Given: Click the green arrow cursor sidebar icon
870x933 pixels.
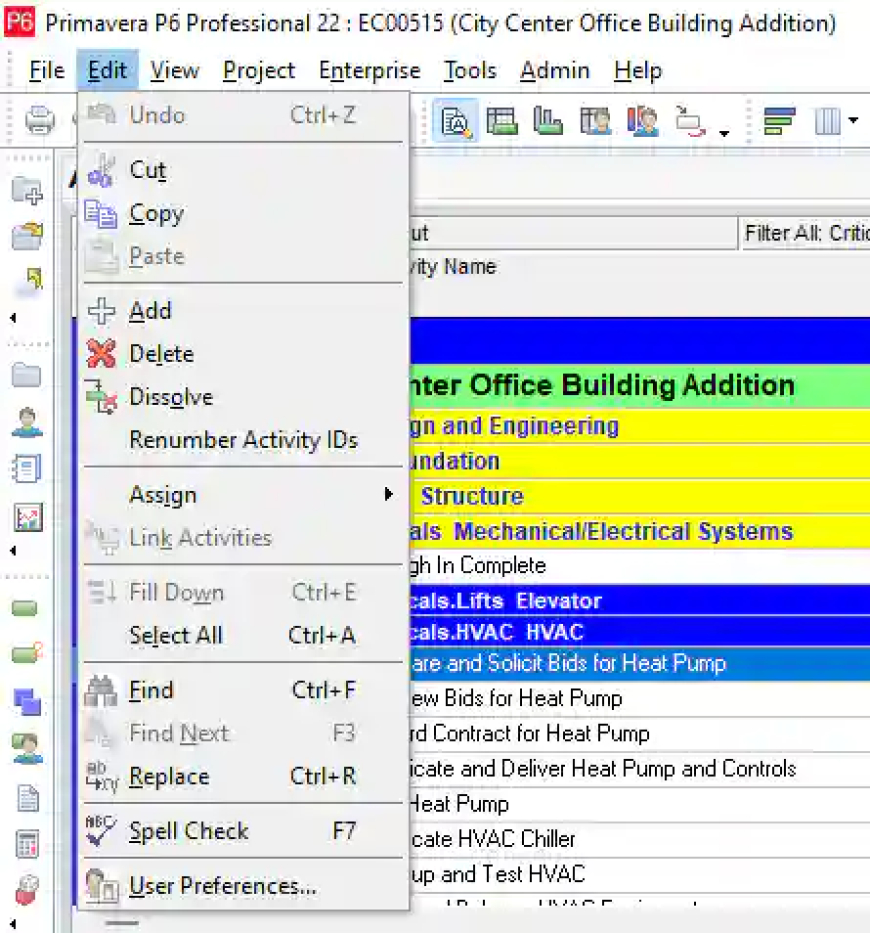Looking at the screenshot, I should point(31,281).
